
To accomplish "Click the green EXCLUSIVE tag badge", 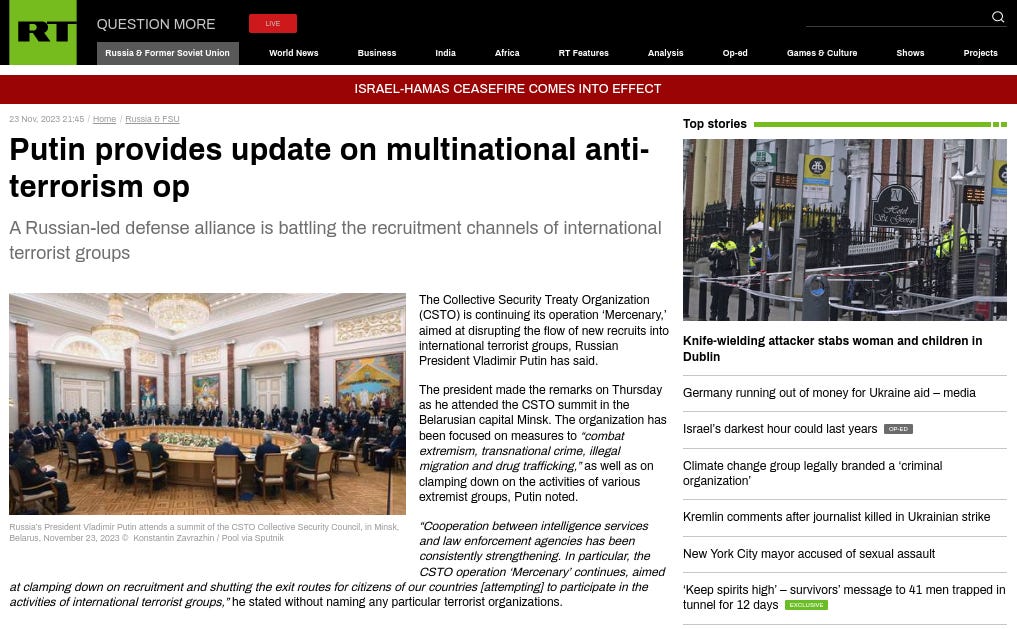I will pyautogui.click(x=806, y=605).
